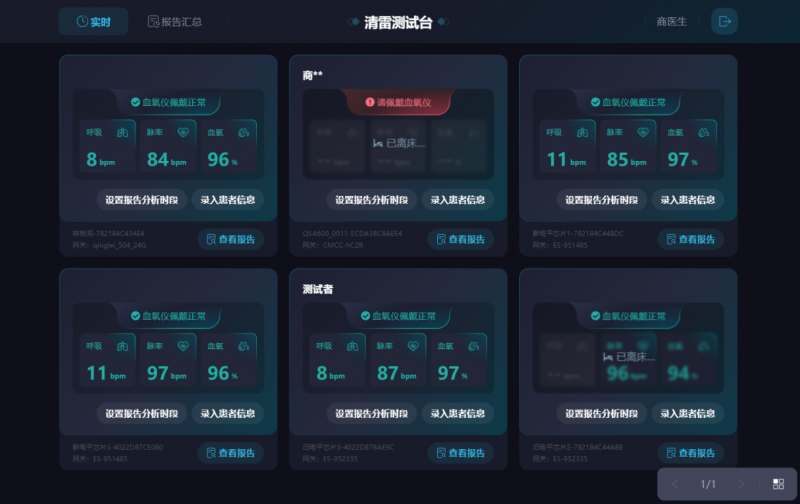
Task: Click the 清雷测试台 title
Action: click(398, 22)
